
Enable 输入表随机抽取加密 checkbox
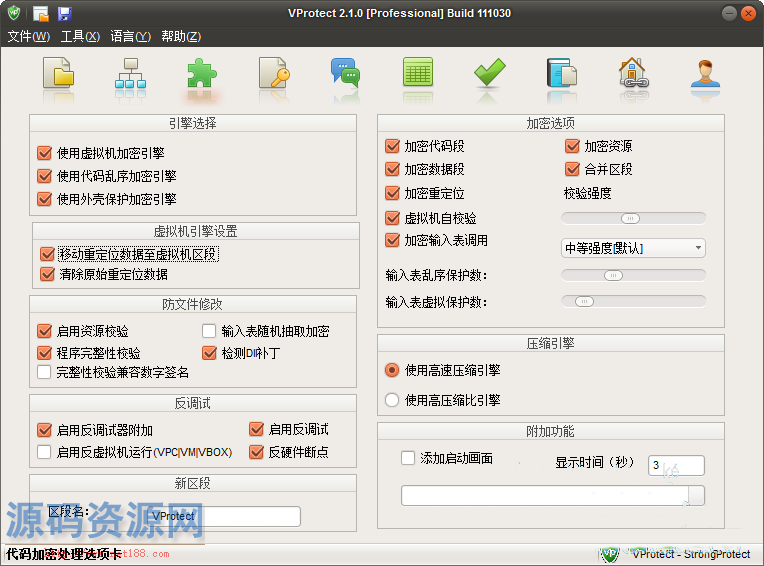click(x=209, y=331)
